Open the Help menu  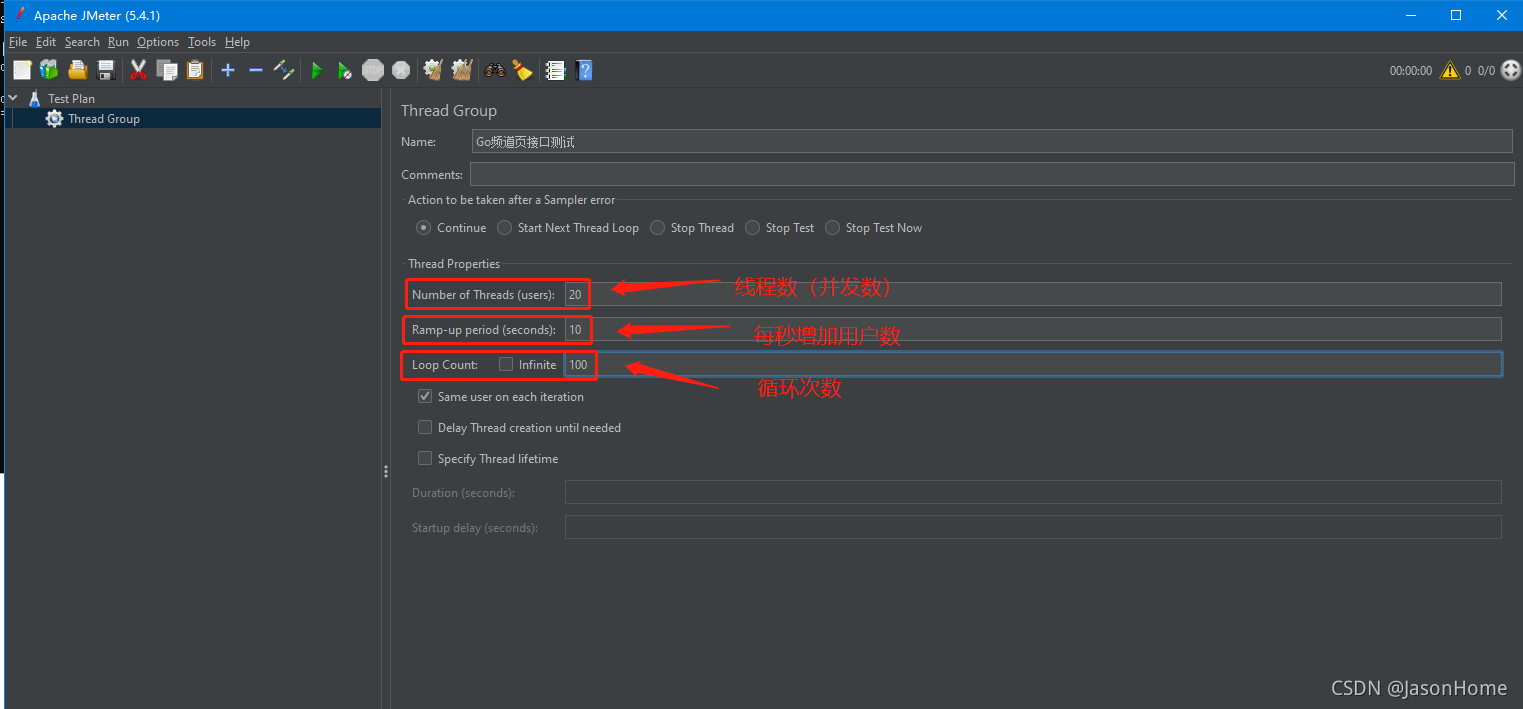pyautogui.click(x=237, y=42)
